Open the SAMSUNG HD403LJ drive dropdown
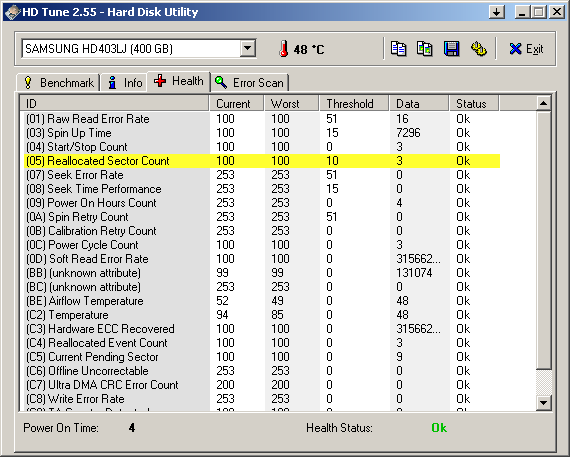The width and height of the screenshot is (570, 457). [x=248, y=48]
